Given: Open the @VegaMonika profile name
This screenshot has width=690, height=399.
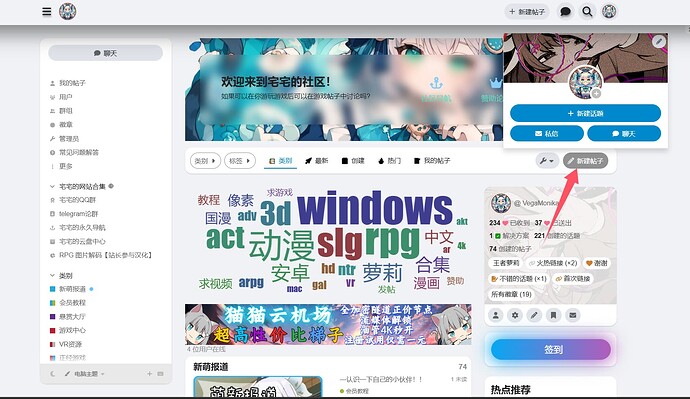Looking at the screenshot, I should pos(536,203).
